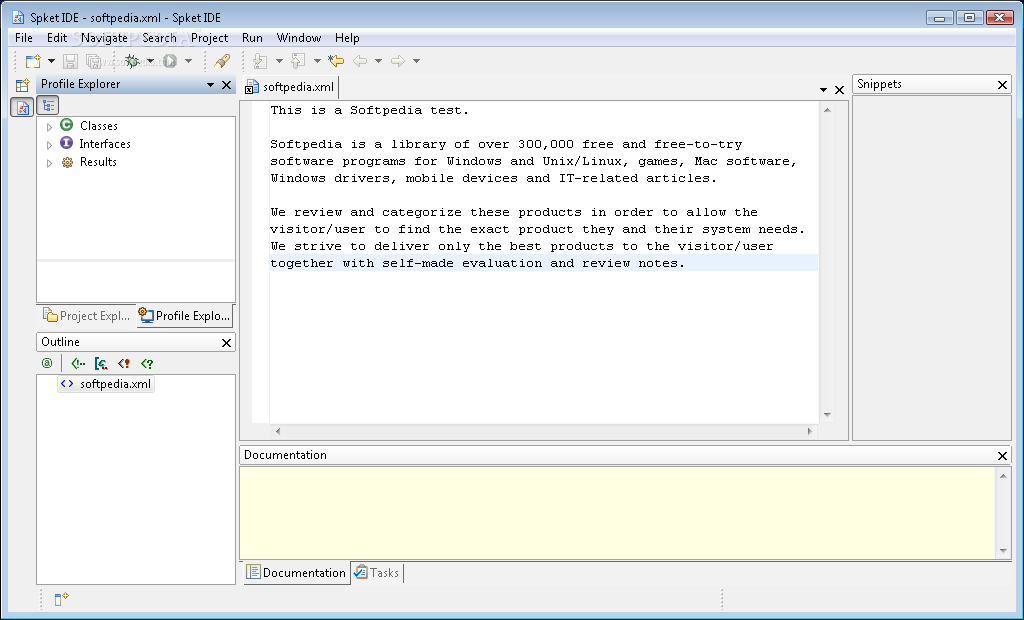Click the Documentation pane scroll up arrow
Image resolution: width=1024 pixels, height=620 pixels.
click(x=1003, y=476)
